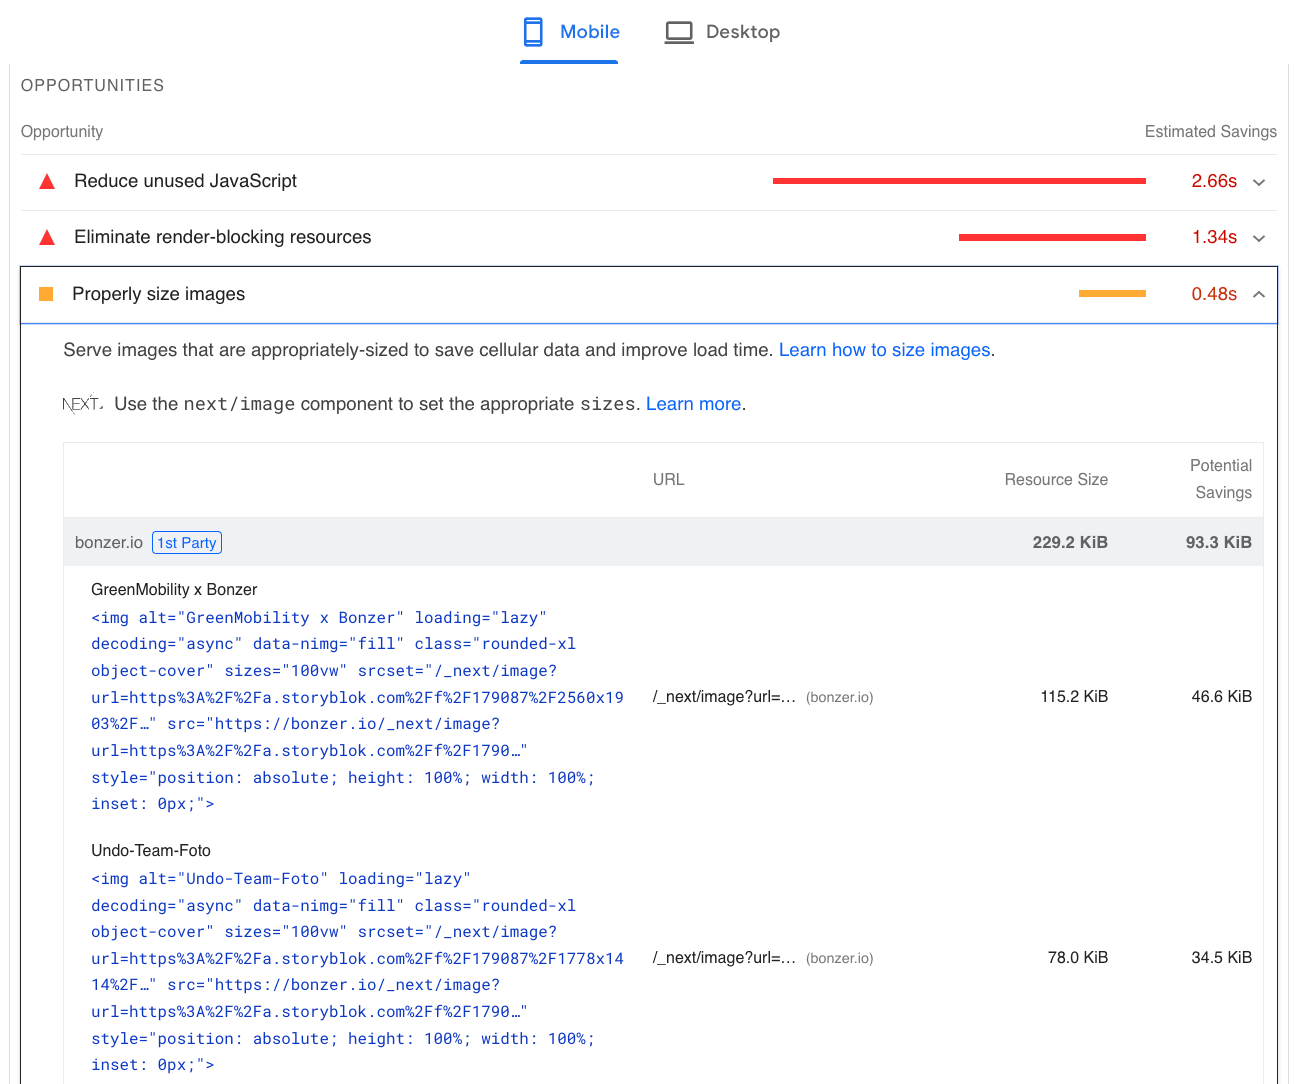Click the 229.2 KiB total resource size

(1070, 542)
